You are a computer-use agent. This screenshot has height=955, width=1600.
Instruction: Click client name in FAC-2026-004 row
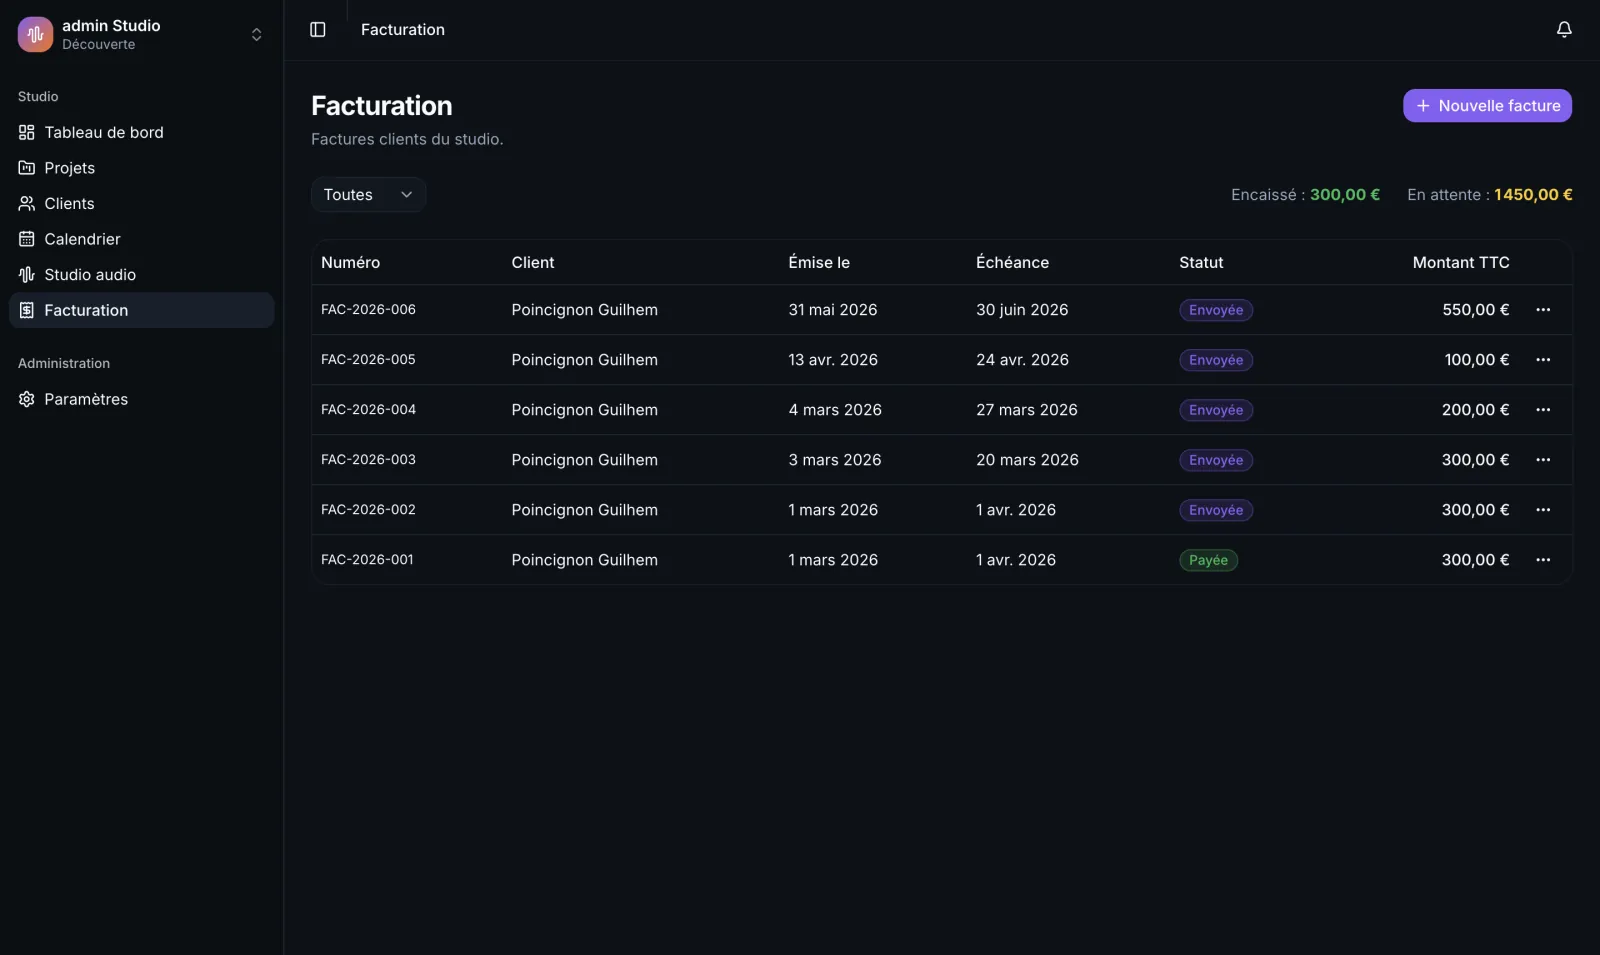click(x=584, y=410)
